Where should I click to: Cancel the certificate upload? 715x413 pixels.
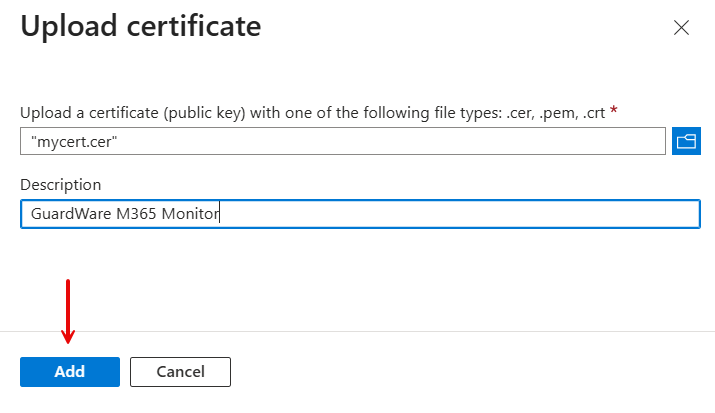[x=180, y=372]
